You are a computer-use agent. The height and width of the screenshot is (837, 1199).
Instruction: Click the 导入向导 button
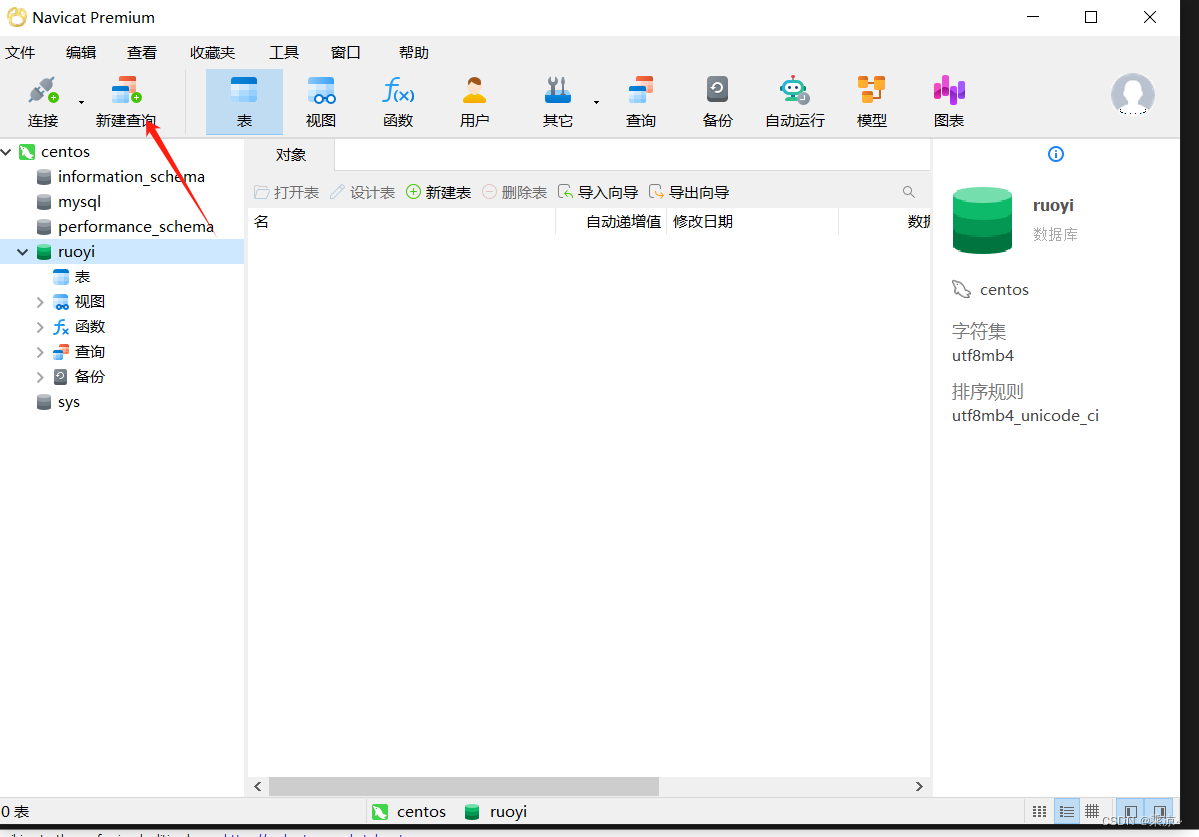598,192
